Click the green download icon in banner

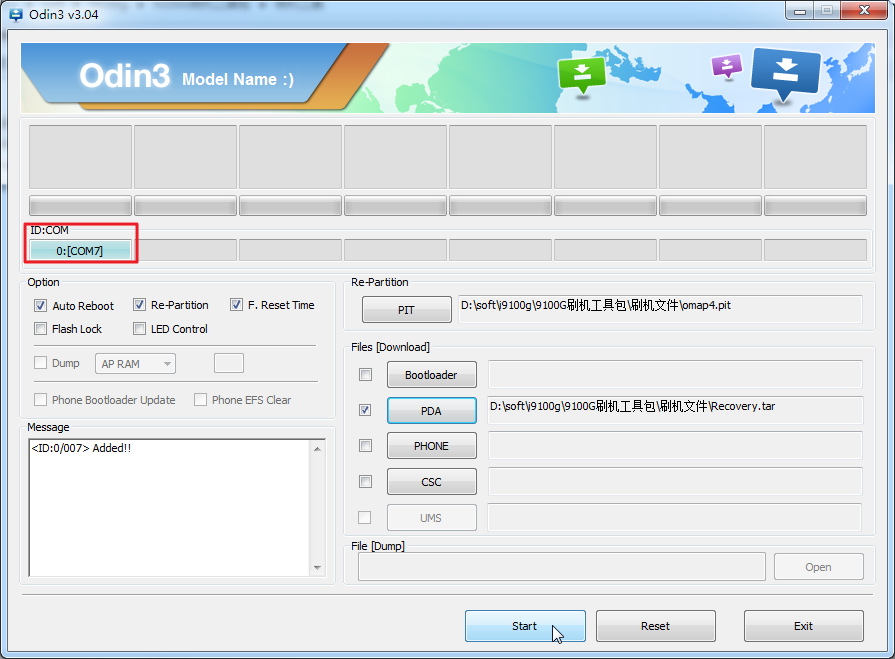coord(582,75)
